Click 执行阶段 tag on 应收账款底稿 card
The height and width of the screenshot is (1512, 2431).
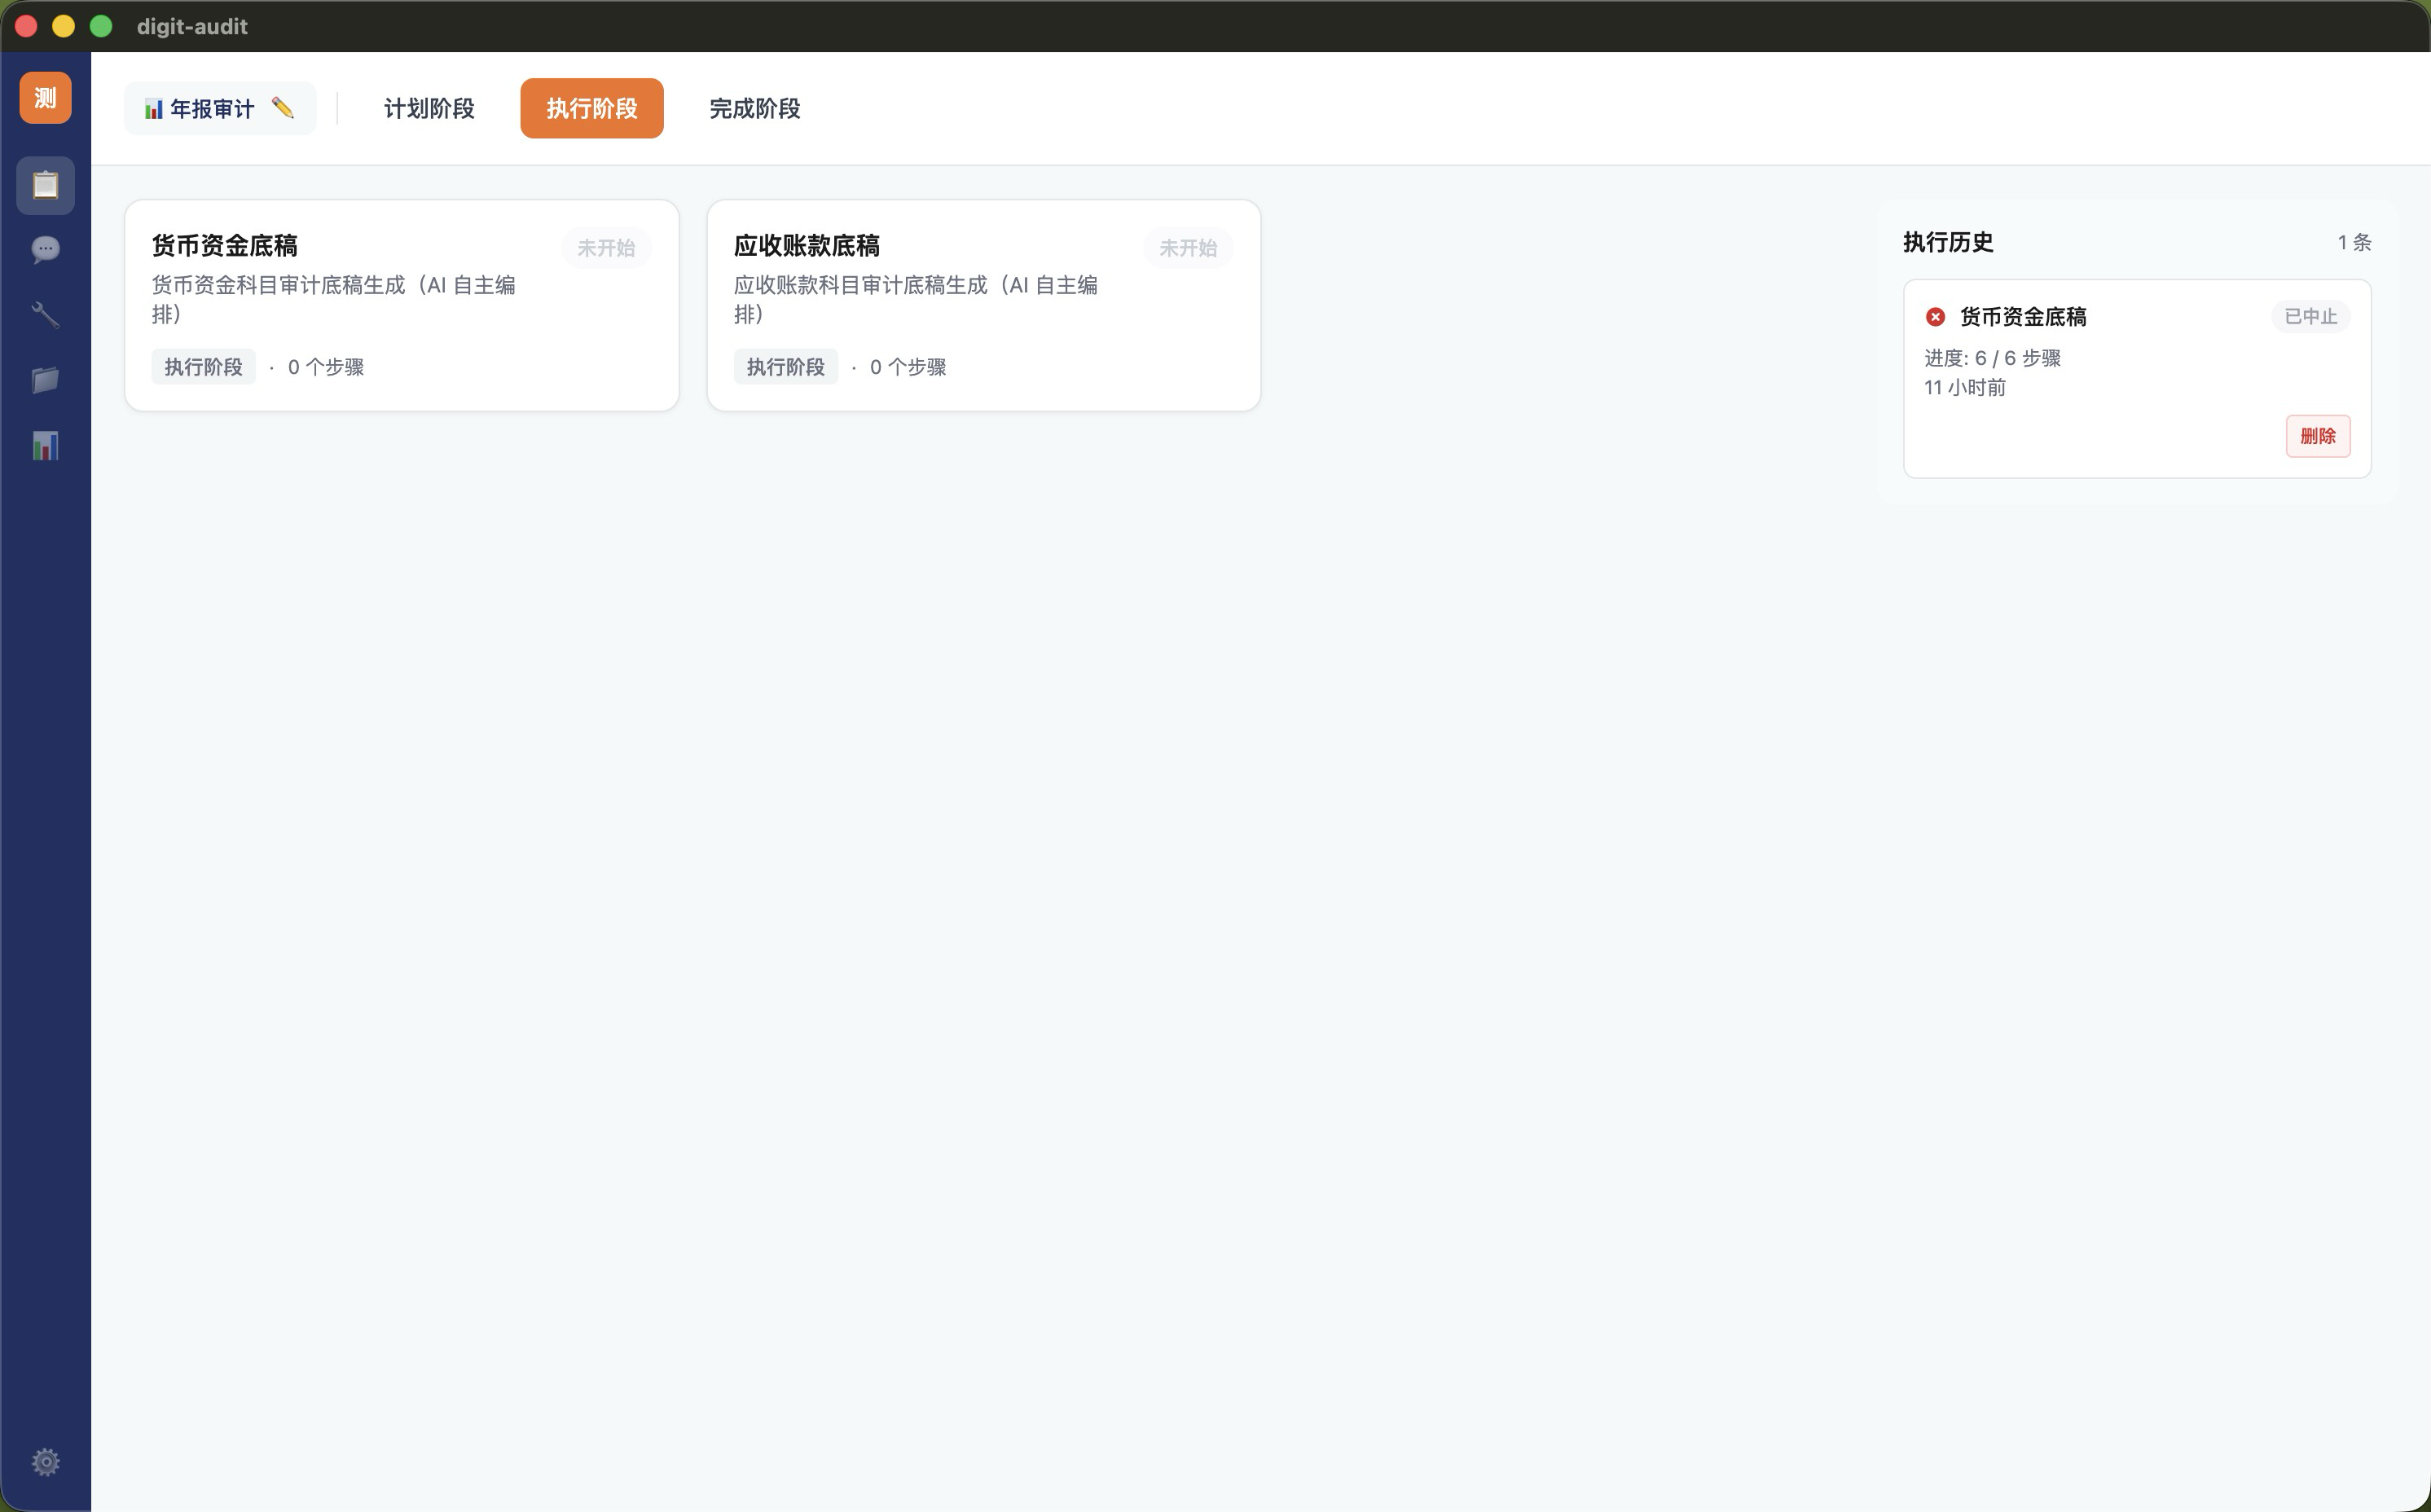click(x=786, y=367)
